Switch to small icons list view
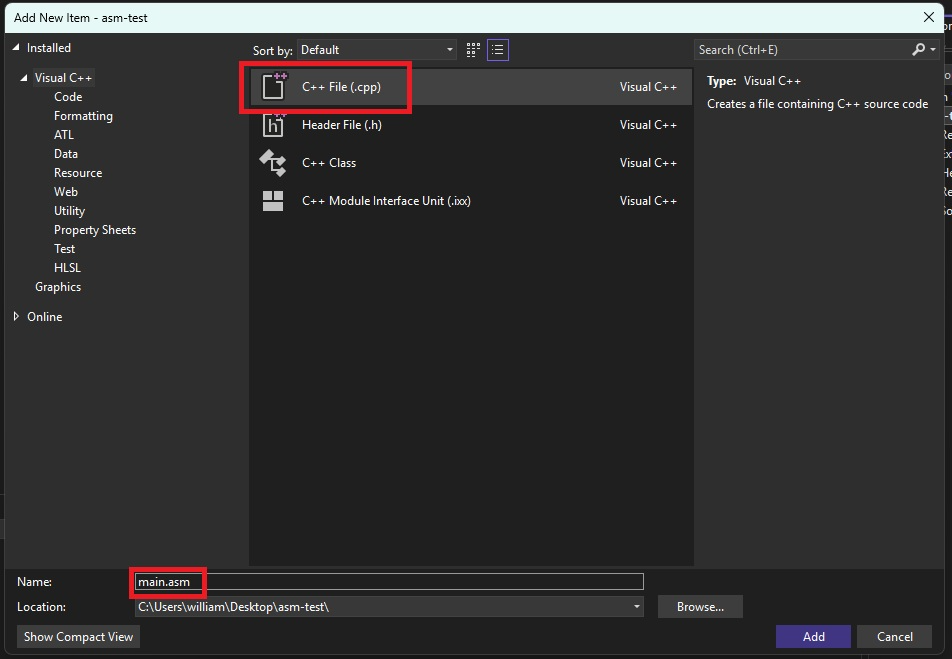 click(498, 50)
